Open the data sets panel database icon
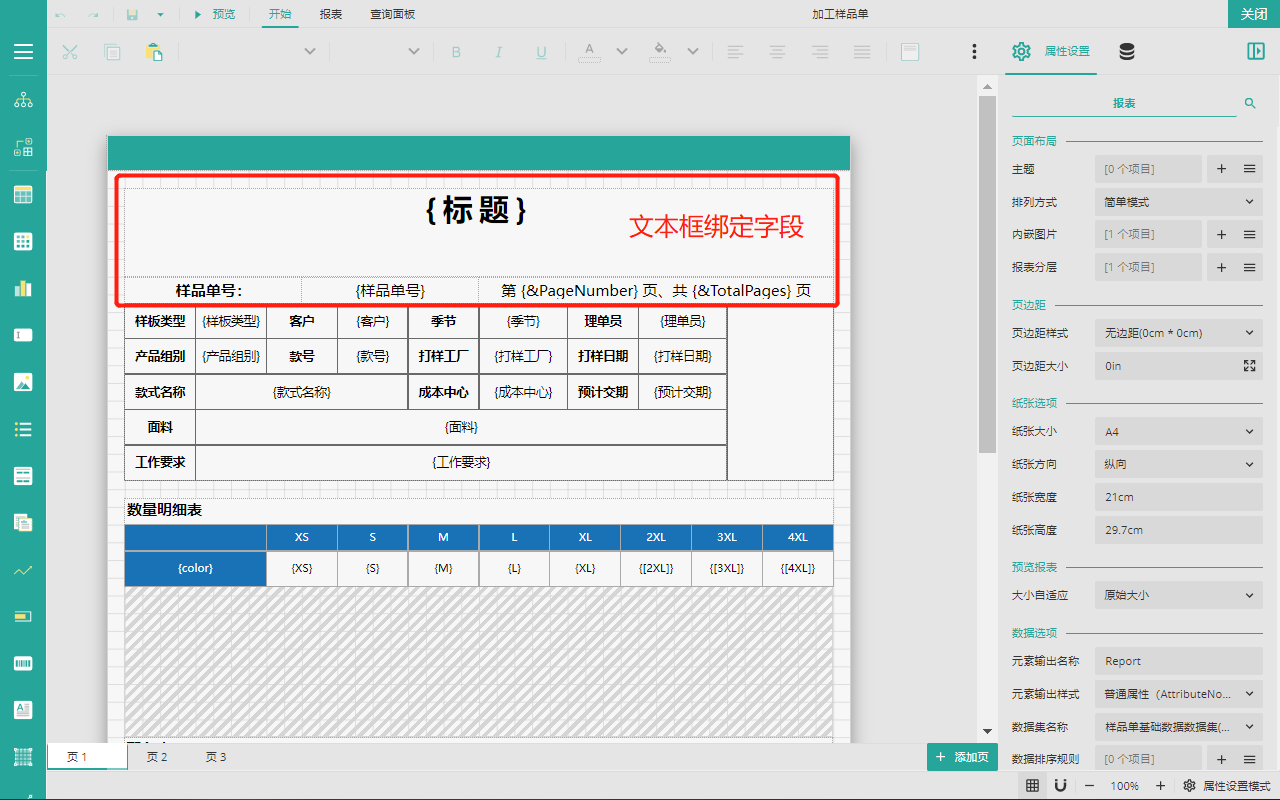This screenshot has width=1280, height=800. pos(1126,52)
